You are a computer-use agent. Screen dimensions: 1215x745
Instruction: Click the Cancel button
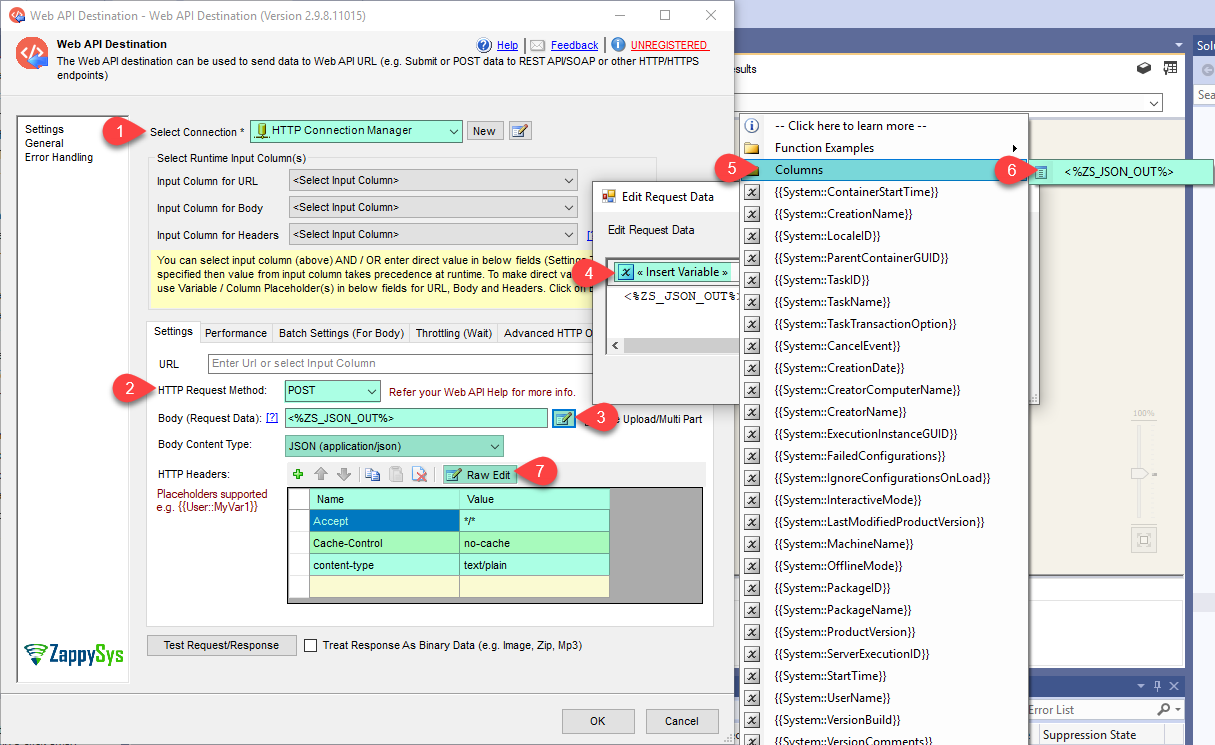(x=682, y=721)
